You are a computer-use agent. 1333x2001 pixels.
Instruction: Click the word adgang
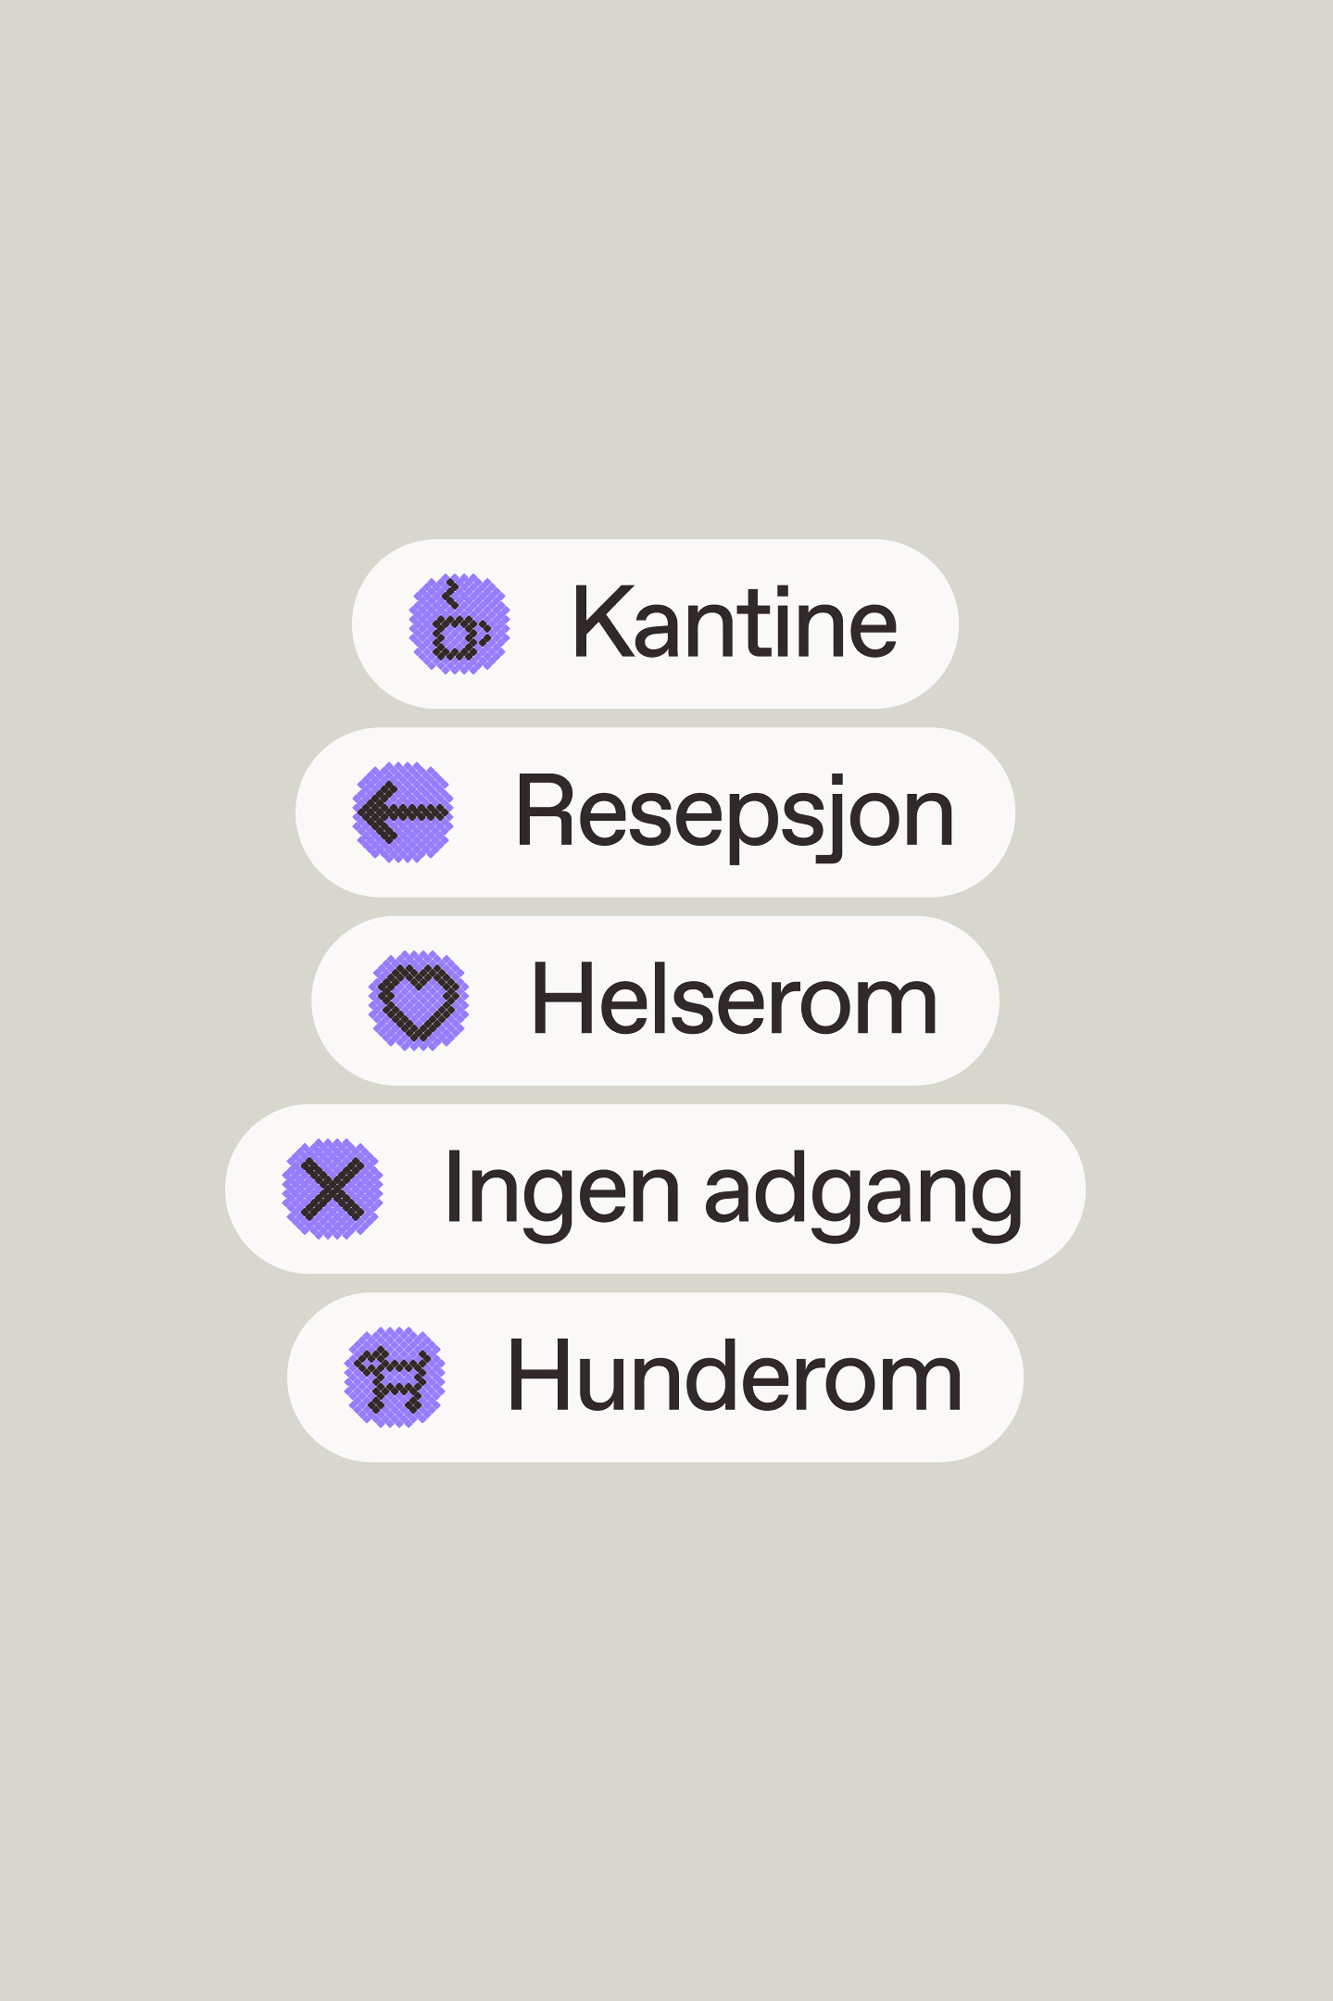point(864,1194)
